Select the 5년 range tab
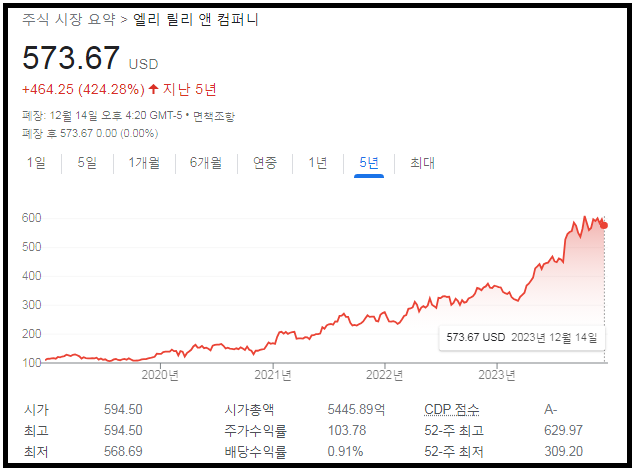This screenshot has height=472, width=638. click(x=369, y=163)
